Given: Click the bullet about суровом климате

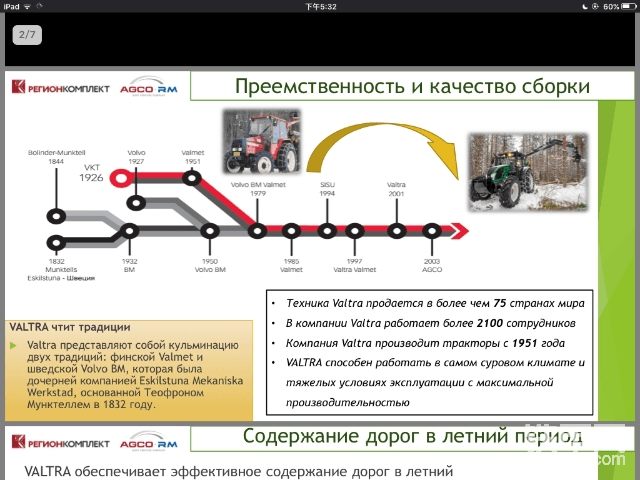Looking at the screenshot, I should pos(435,382).
